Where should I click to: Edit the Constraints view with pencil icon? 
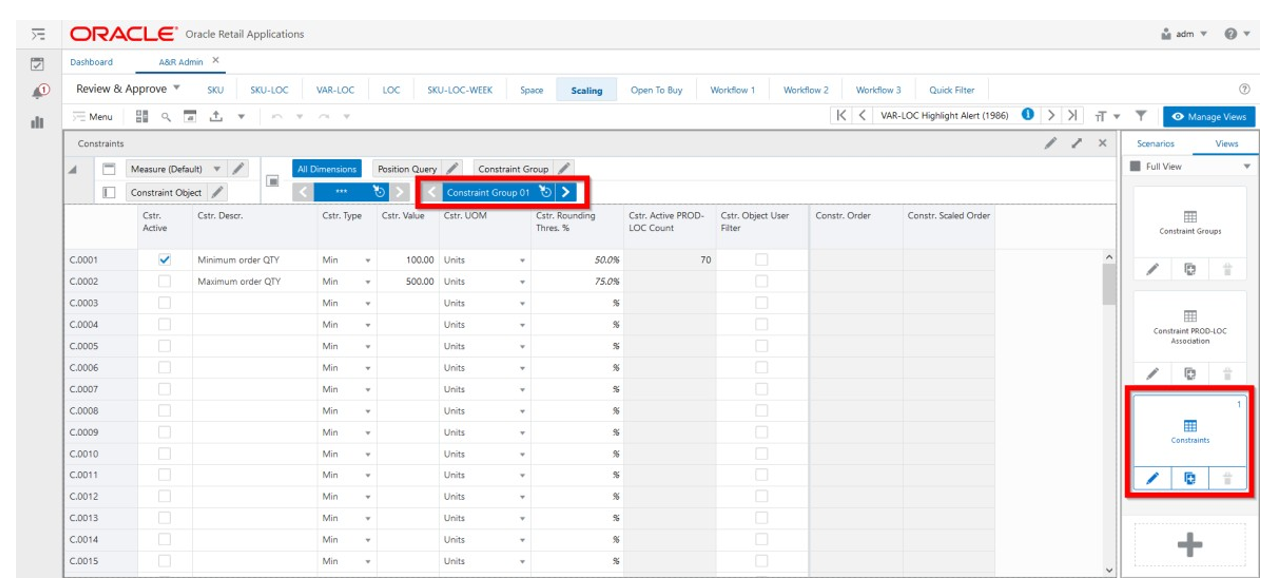(1152, 479)
